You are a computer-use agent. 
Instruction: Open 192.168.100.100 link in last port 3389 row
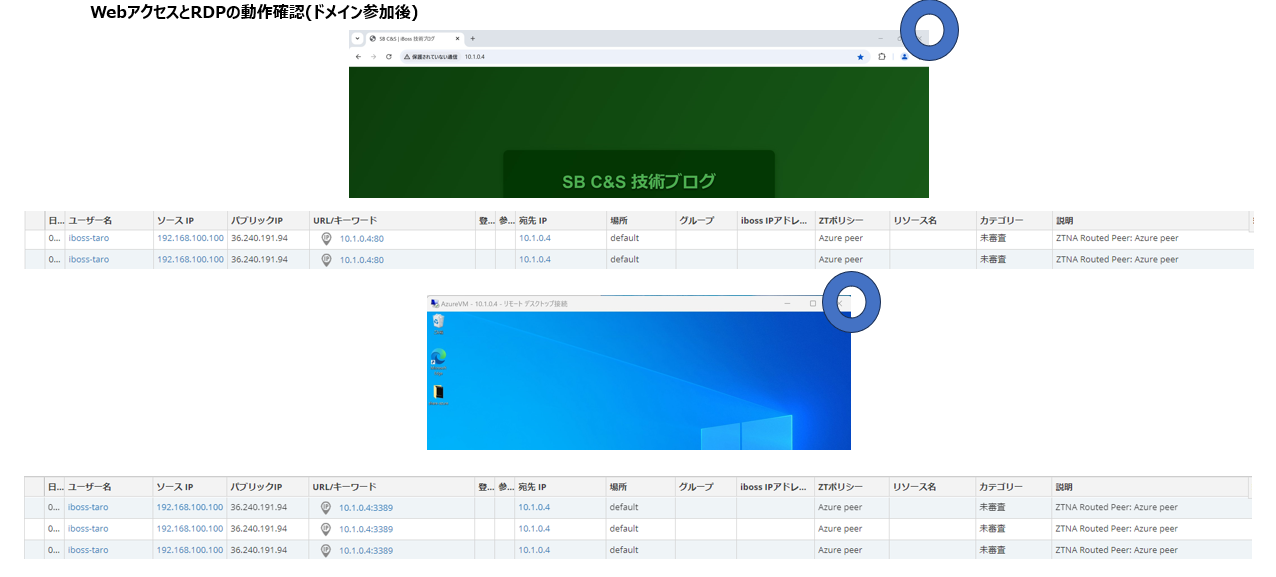pyautogui.click(x=190, y=550)
